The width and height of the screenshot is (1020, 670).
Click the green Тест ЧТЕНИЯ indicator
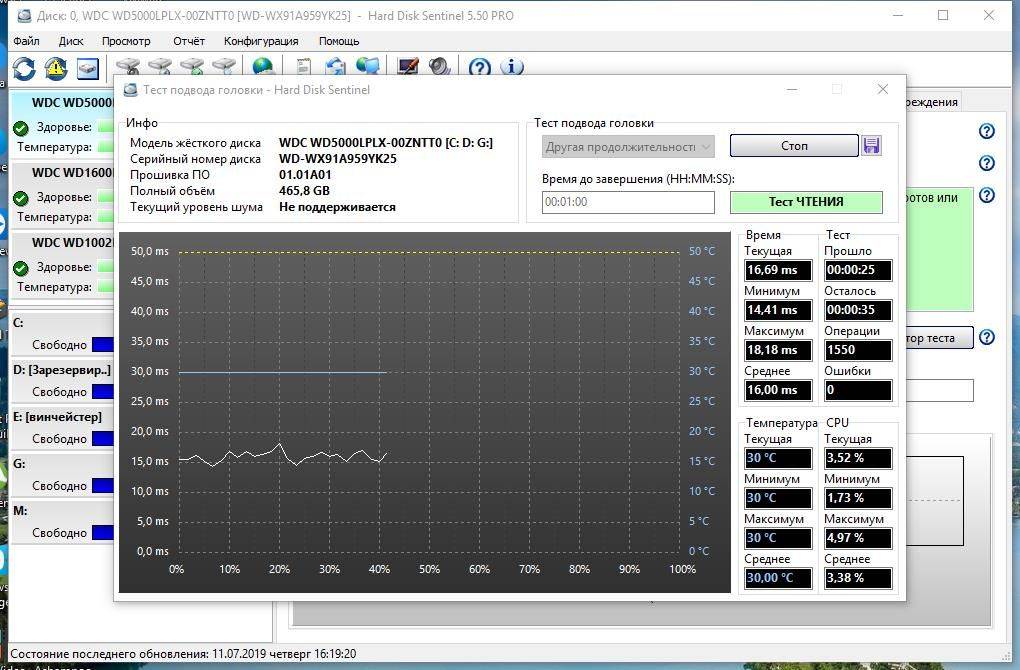807,202
